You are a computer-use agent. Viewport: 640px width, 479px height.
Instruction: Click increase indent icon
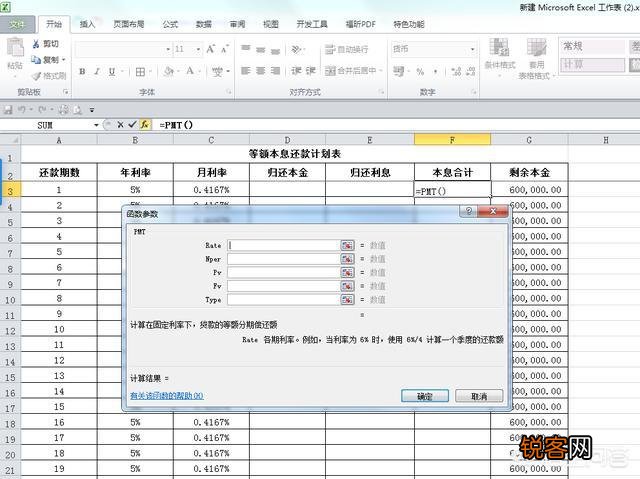point(311,71)
